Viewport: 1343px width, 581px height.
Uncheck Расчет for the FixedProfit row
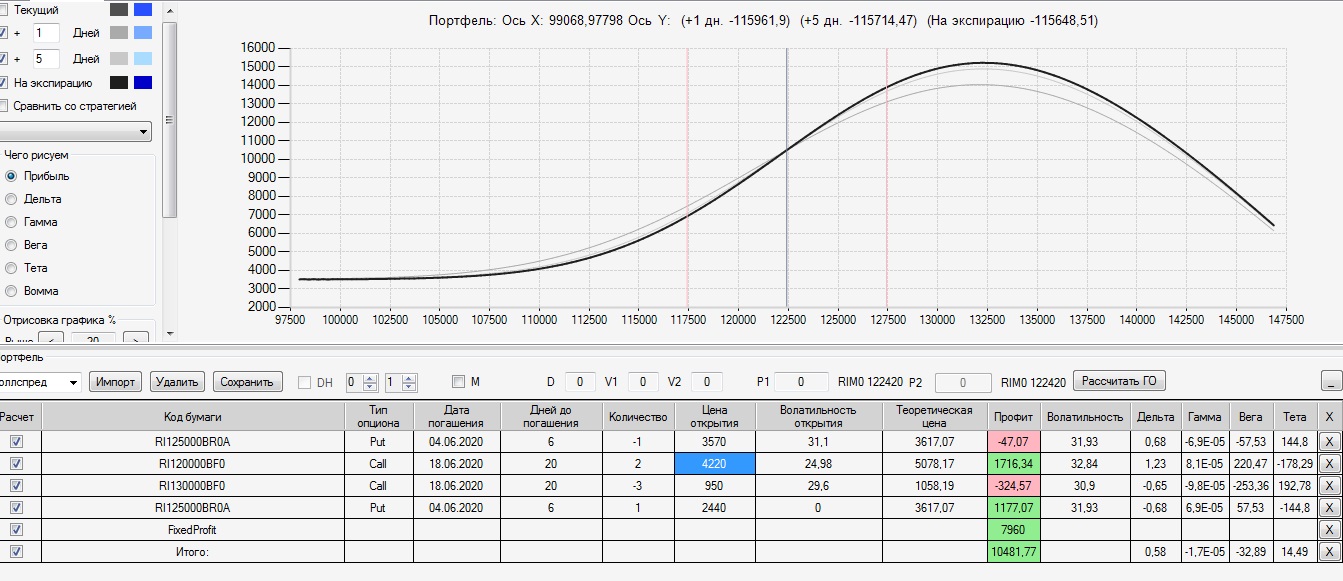[x=16, y=530]
